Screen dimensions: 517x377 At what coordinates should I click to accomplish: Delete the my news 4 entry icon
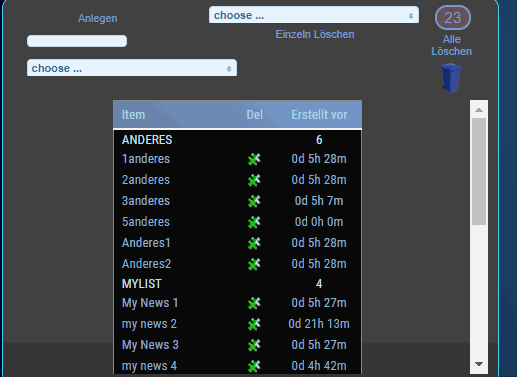click(x=254, y=366)
